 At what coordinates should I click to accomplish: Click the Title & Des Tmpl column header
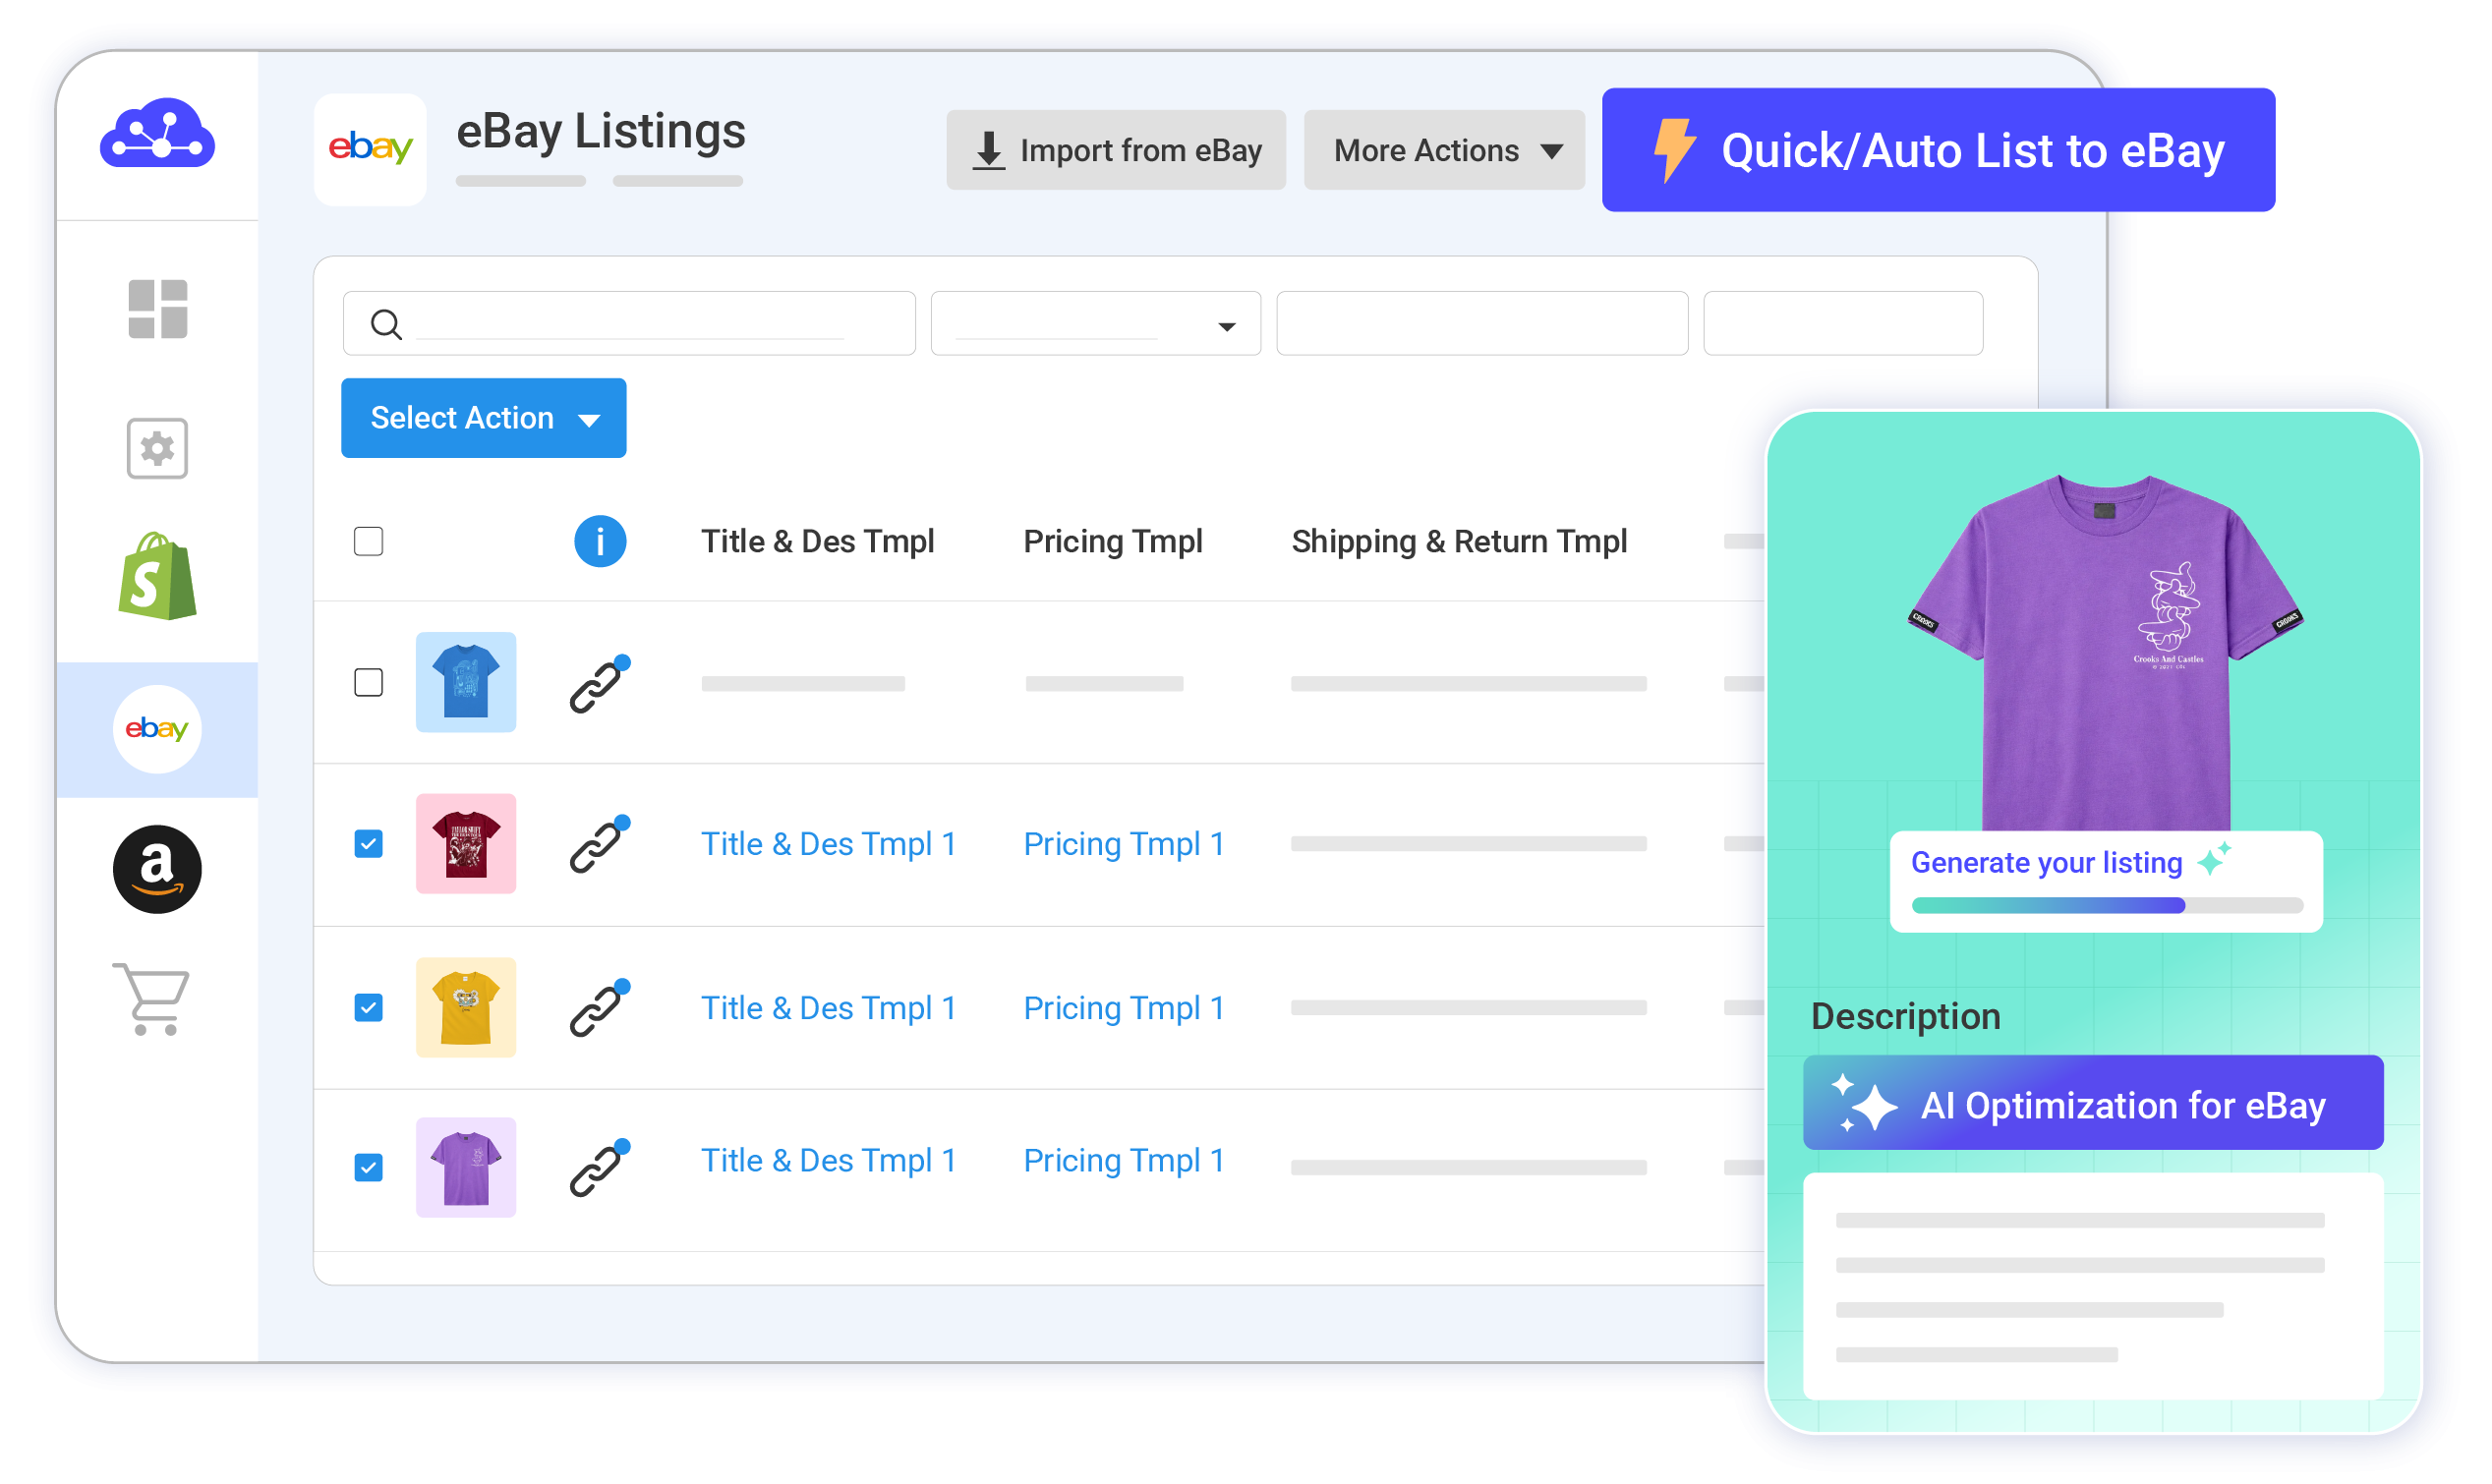pyautogui.click(x=819, y=542)
